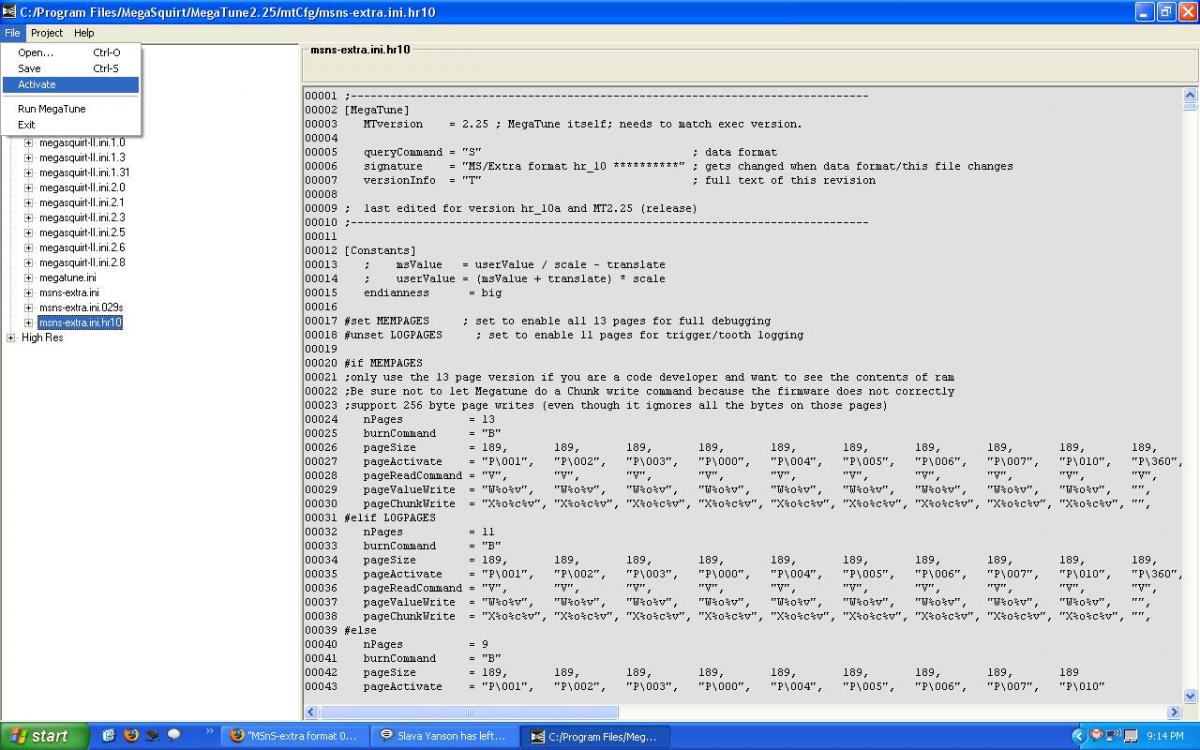
Task: Click Activate in the File menu
Action: coord(37,85)
